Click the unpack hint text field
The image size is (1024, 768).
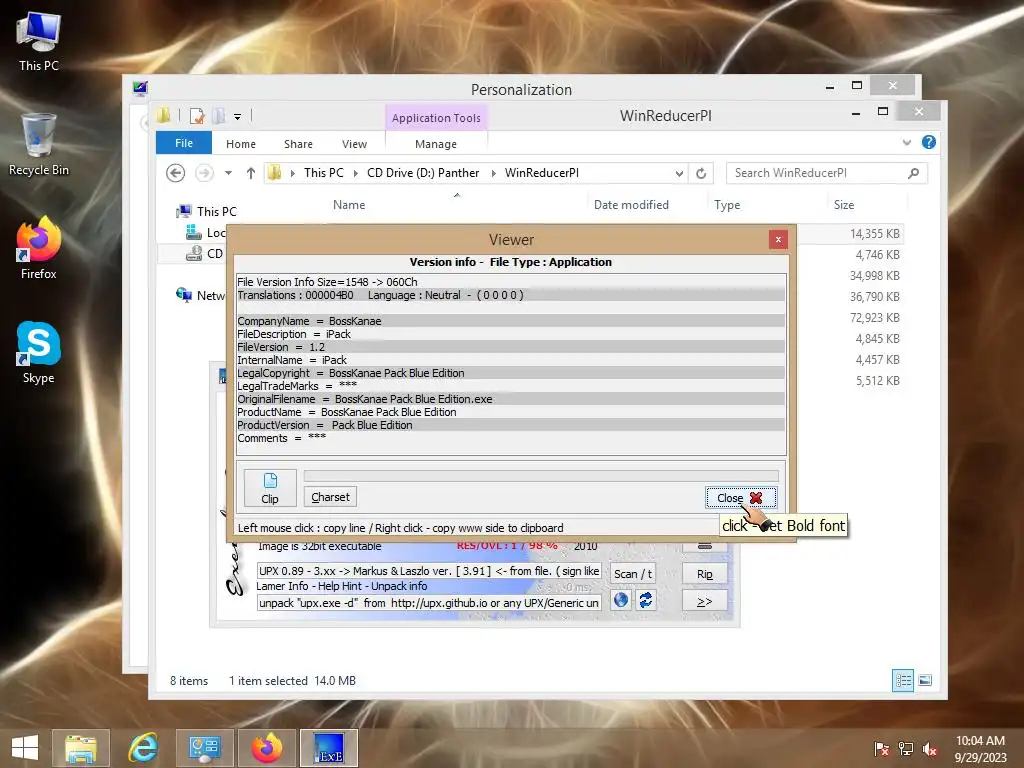[429, 603]
